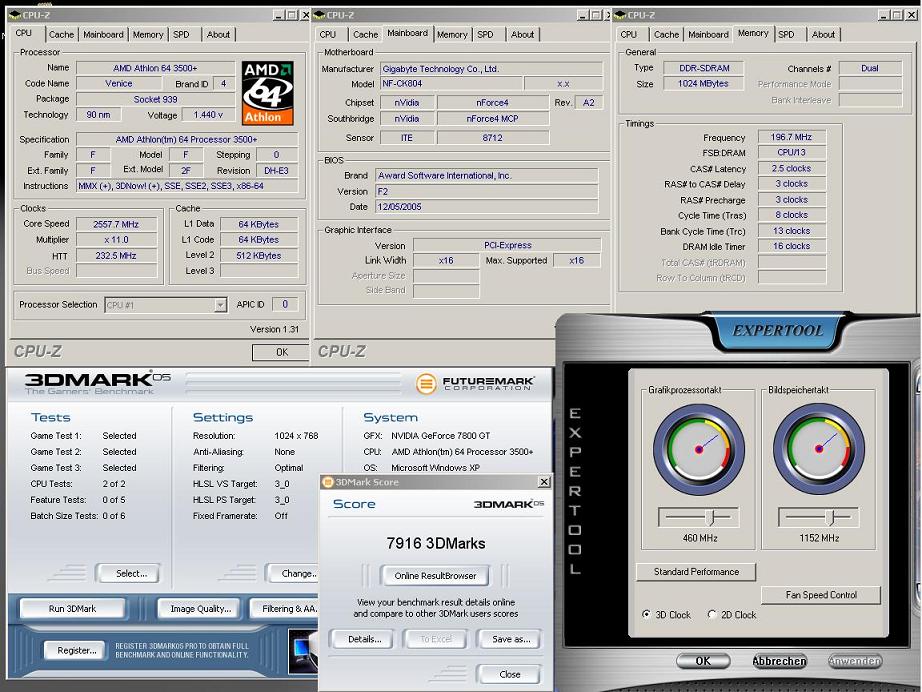Open Fan Speed Control

click(x=821, y=595)
